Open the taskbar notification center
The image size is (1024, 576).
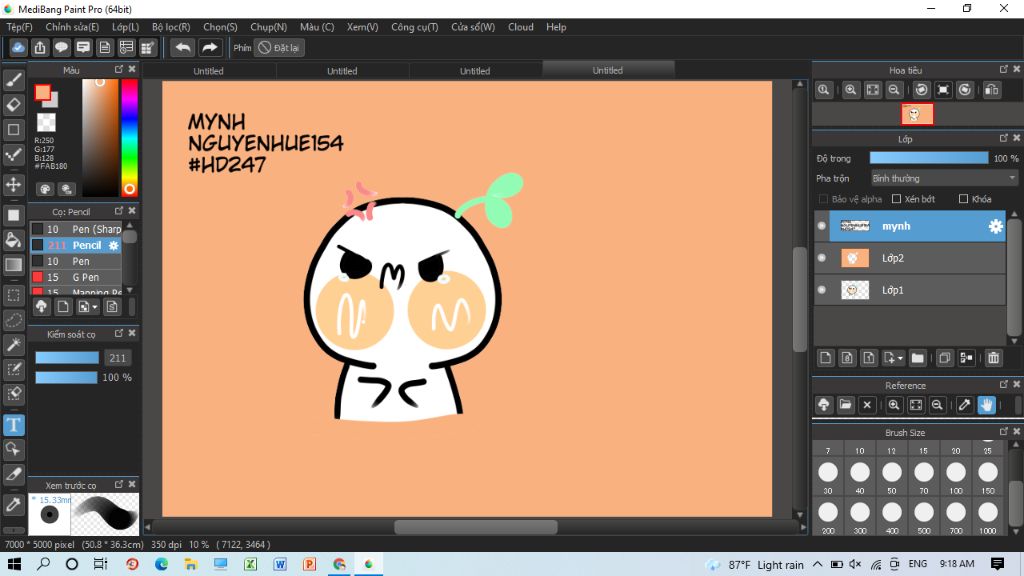[997, 564]
